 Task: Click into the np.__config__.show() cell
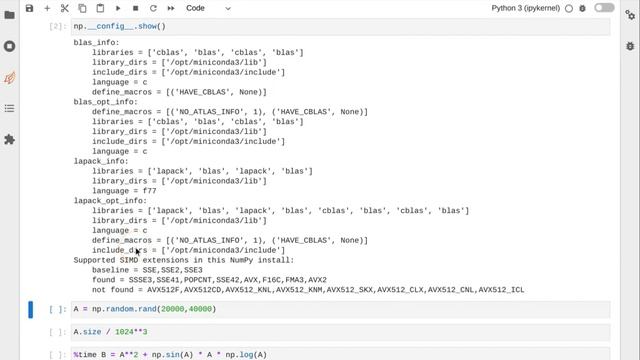tap(340, 27)
